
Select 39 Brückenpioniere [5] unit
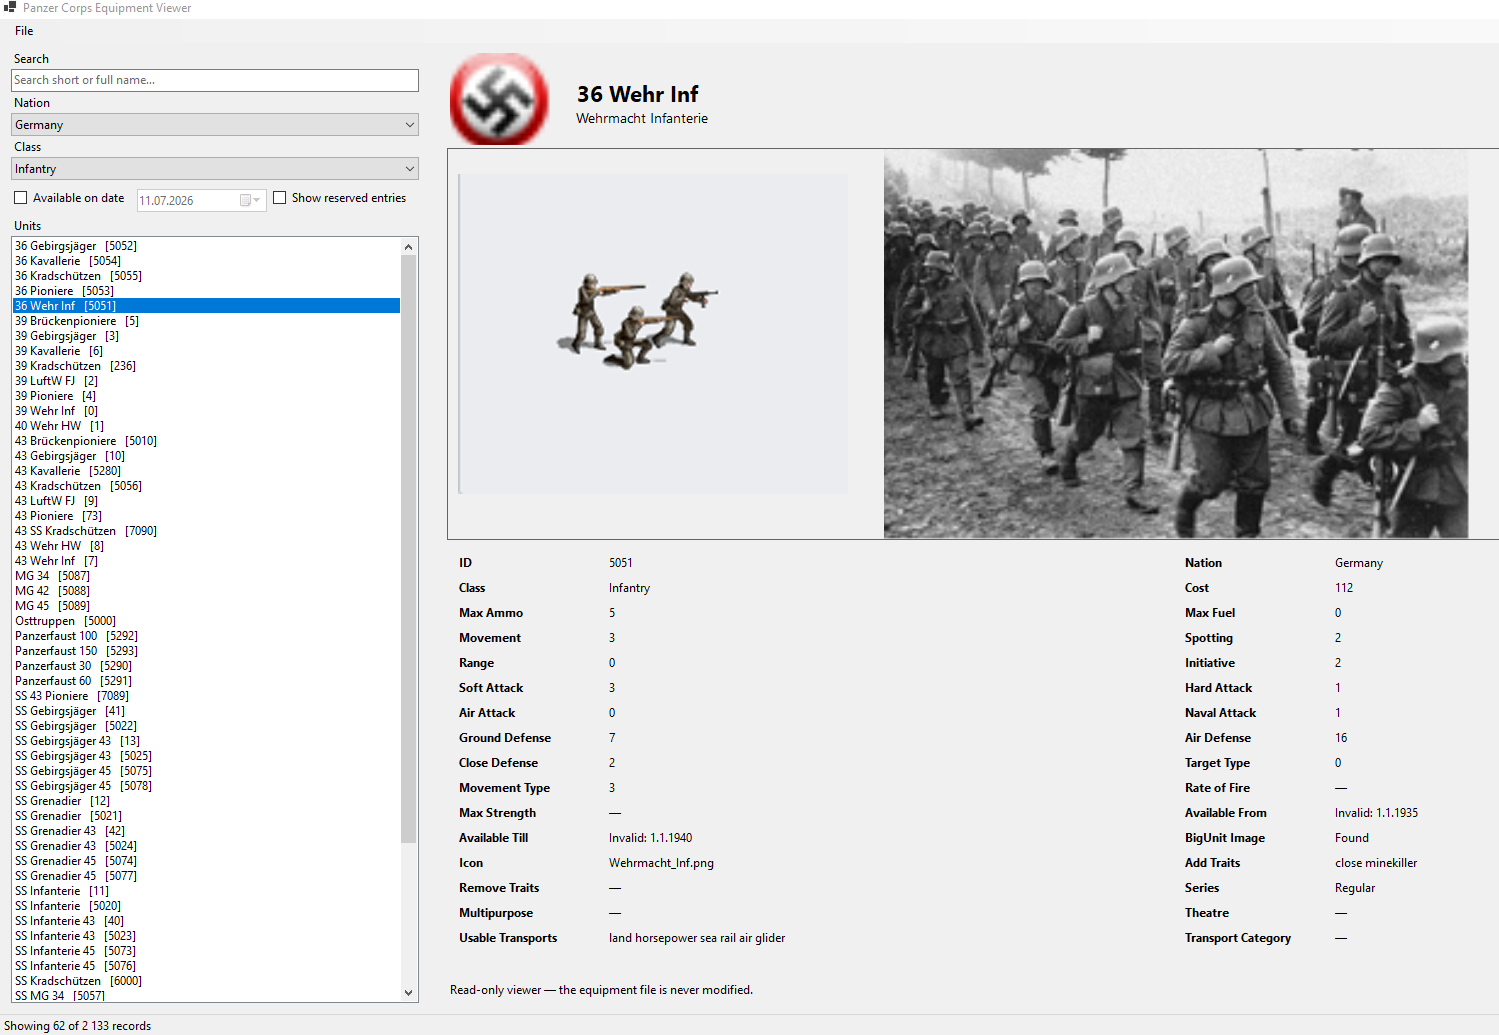[206, 321]
